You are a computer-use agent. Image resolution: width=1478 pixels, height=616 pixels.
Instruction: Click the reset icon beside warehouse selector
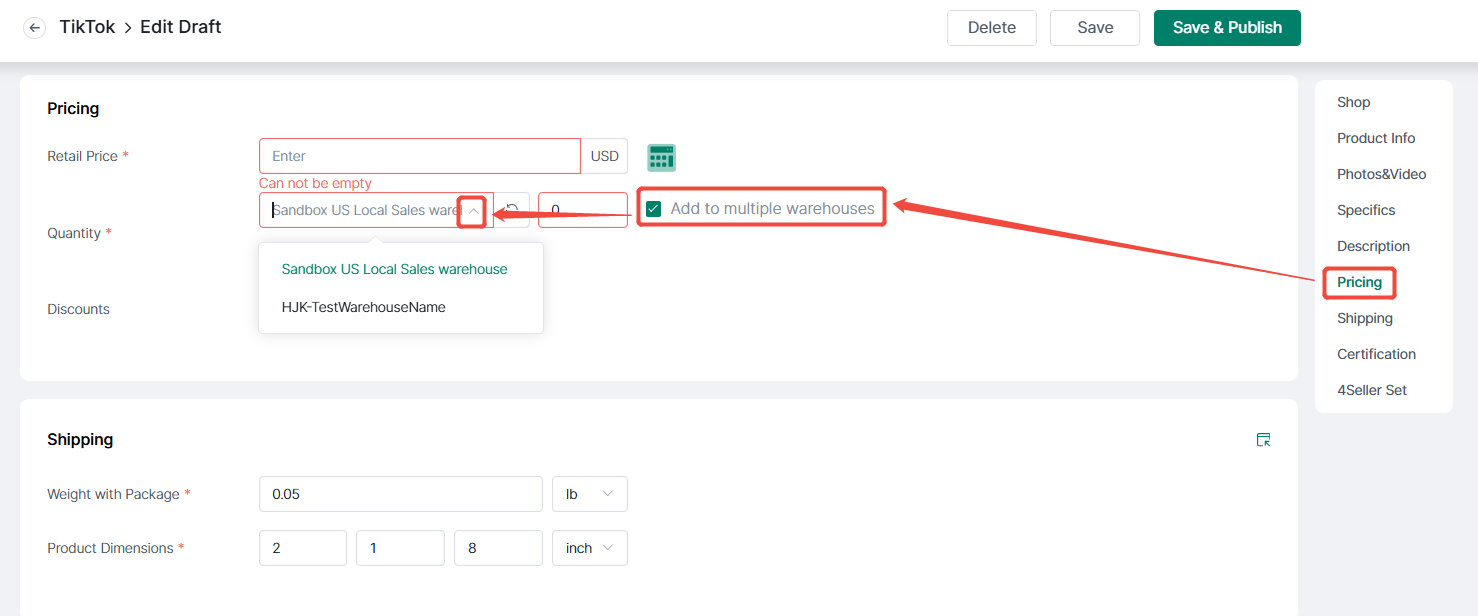pos(512,210)
